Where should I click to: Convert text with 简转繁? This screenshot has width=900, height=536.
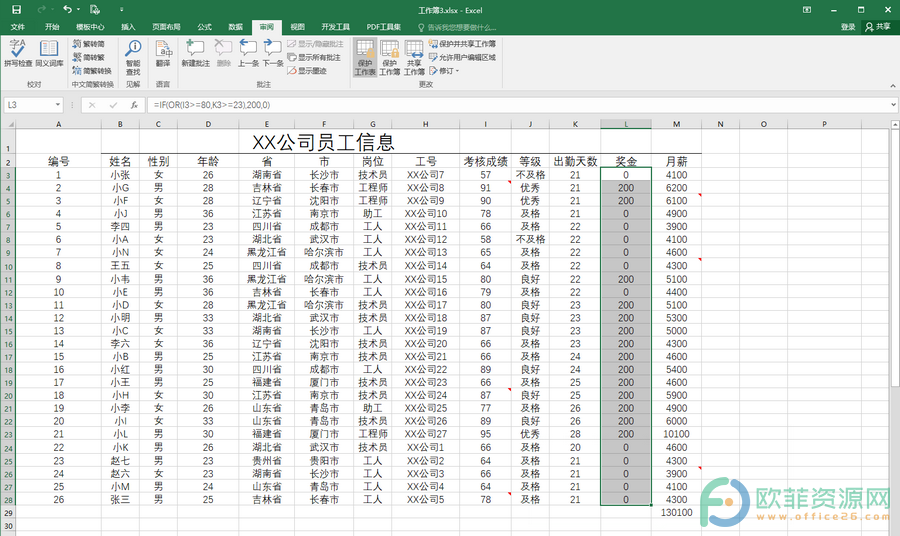[x=89, y=57]
